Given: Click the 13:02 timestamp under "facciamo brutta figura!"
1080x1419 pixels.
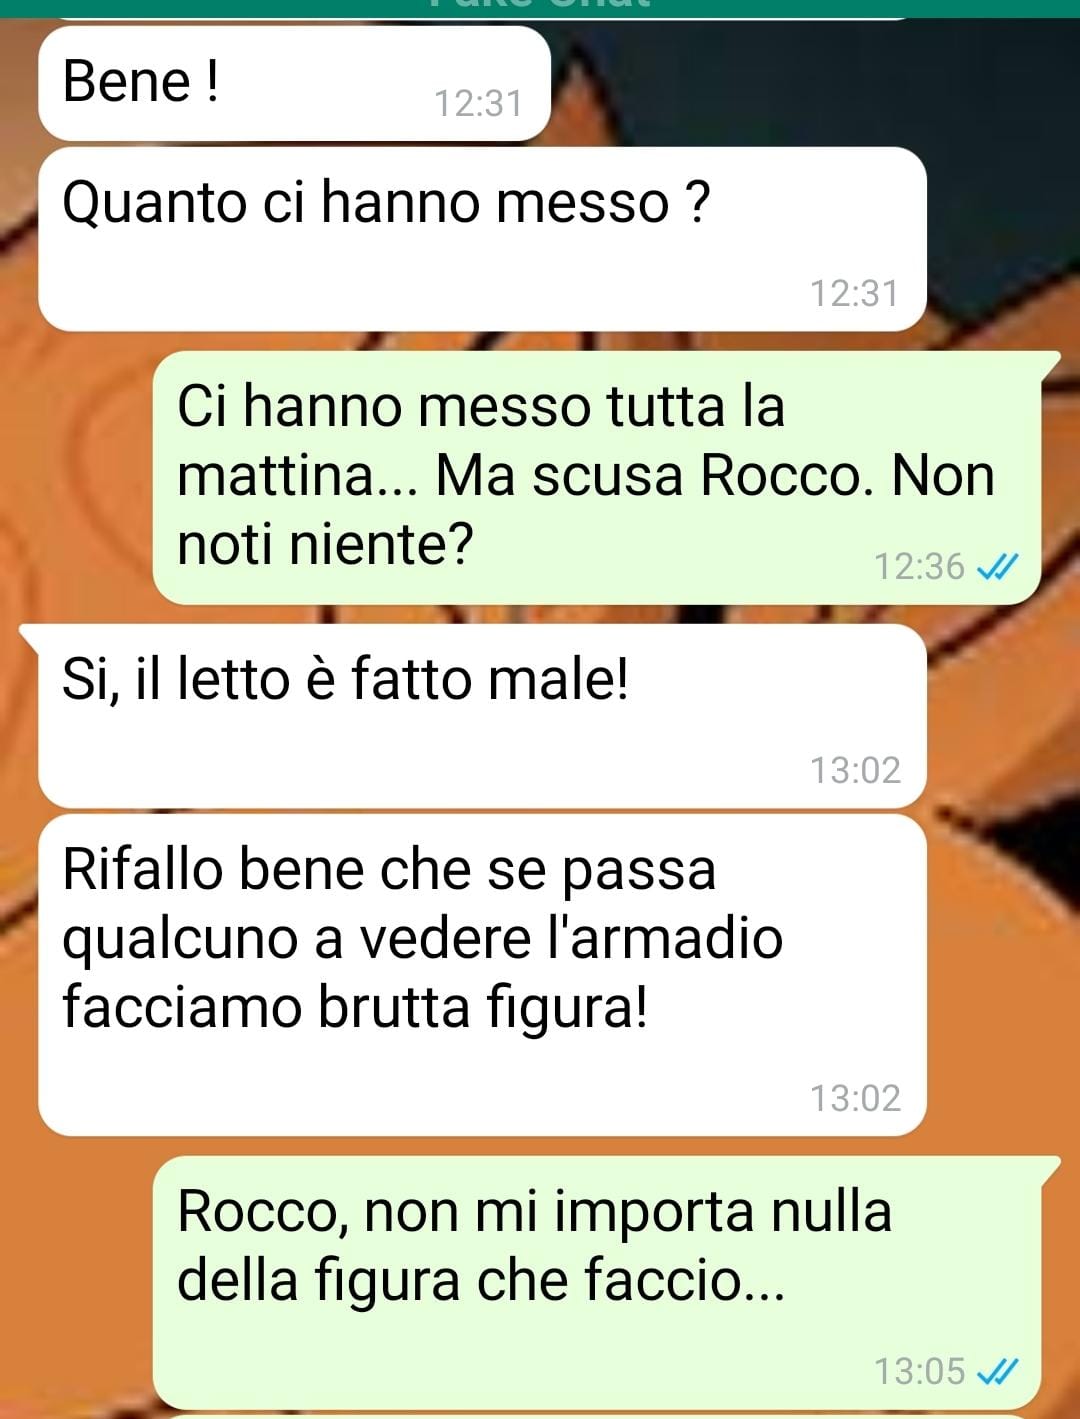Looking at the screenshot, I should (855, 1098).
